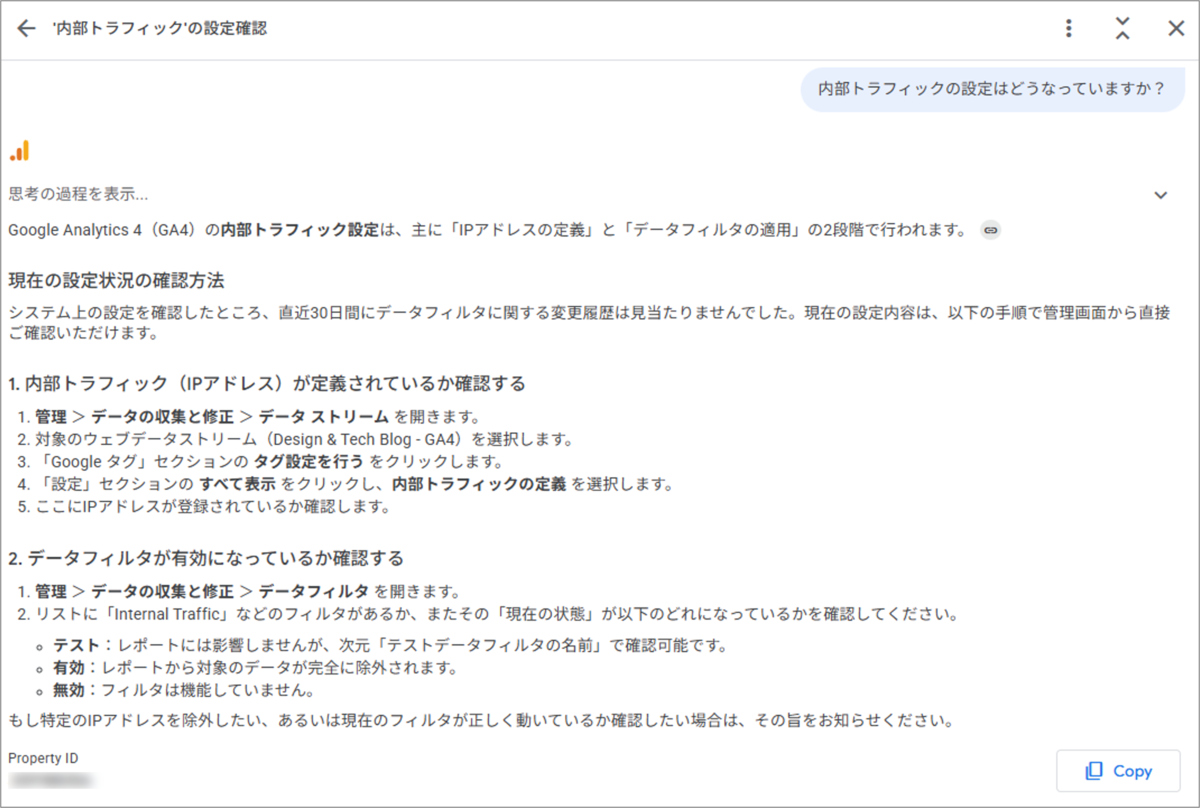This screenshot has width=1200, height=808.
Task: Open the source link chip icon
Action: 990,230
